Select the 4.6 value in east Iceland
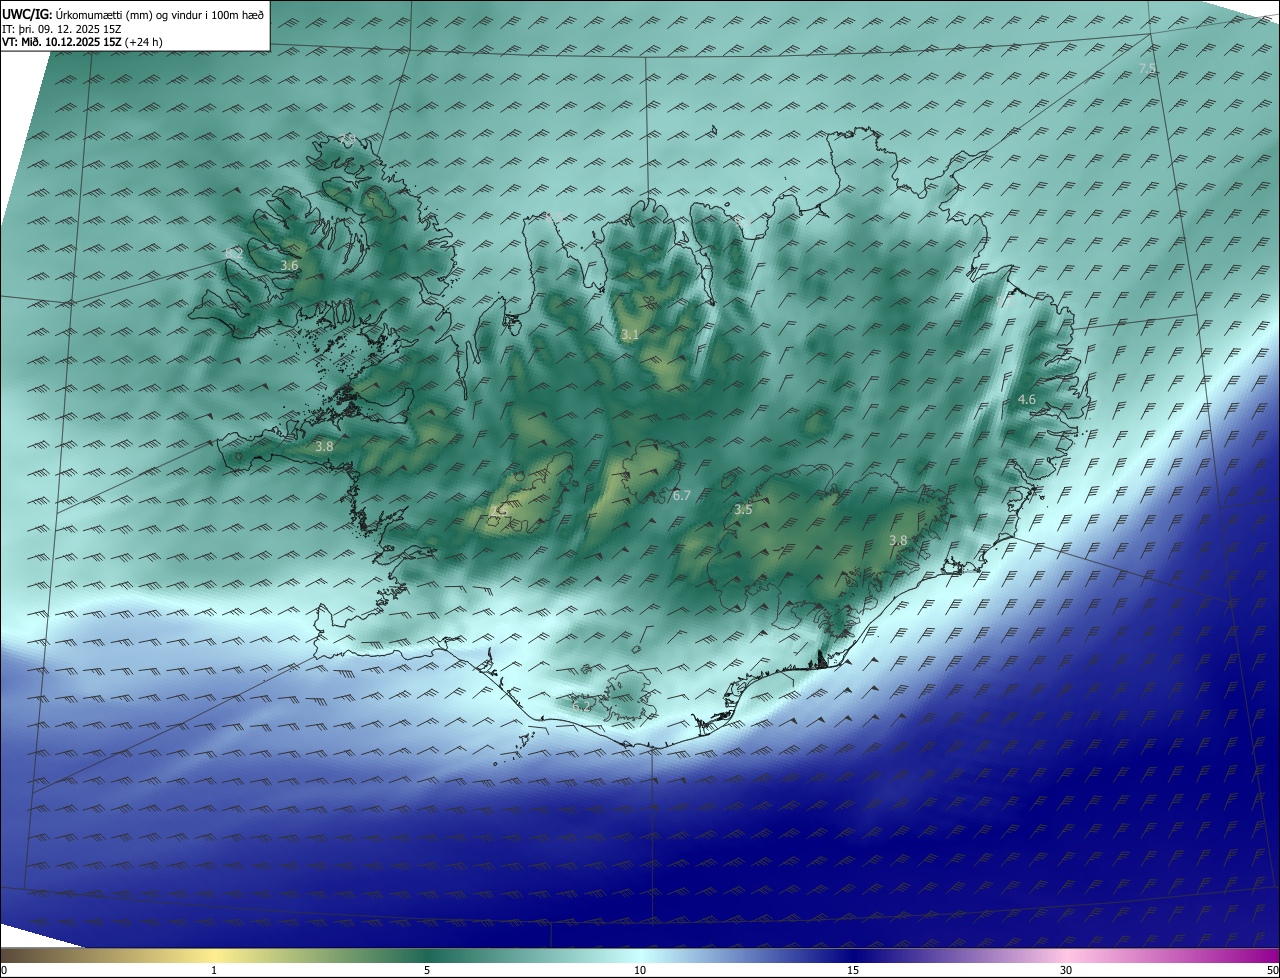Image resolution: width=1280 pixels, height=978 pixels. (1026, 400)
